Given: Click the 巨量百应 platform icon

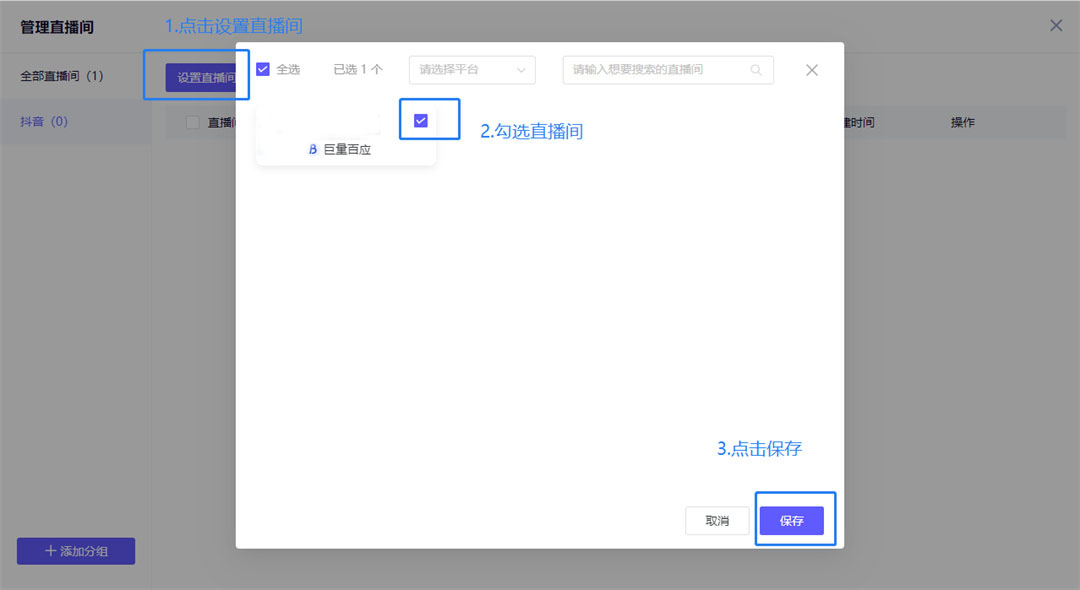Looking at the screenshot, I should (310, 149).
